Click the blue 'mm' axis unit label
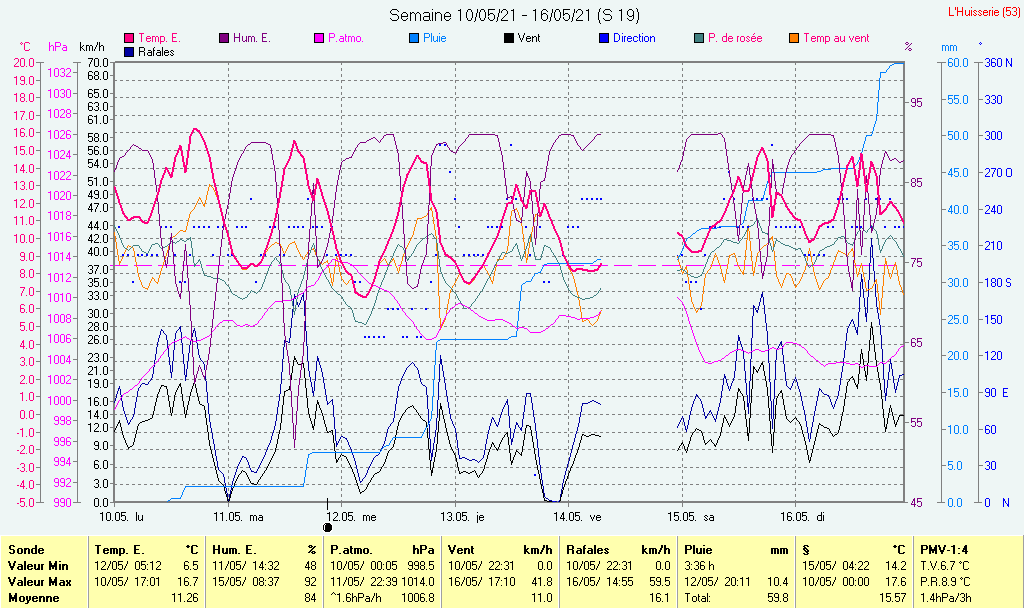The image size is (1024, 608). pyautogui.click(x=950, y=47)
